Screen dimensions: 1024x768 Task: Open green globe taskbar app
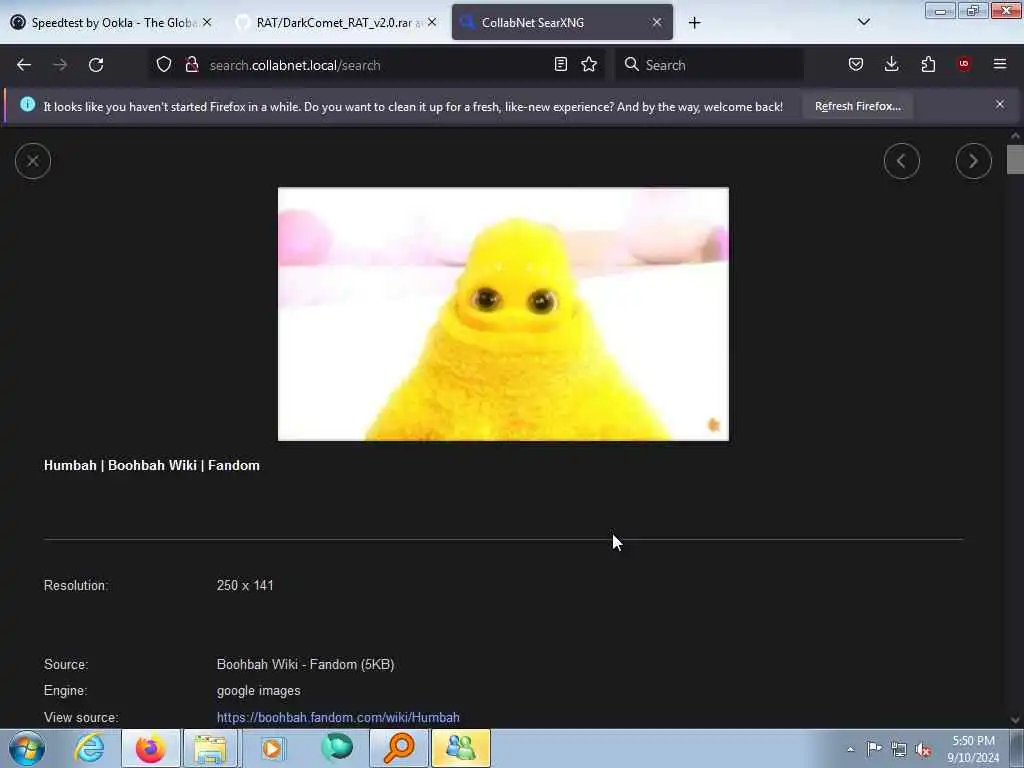[337, 748]
